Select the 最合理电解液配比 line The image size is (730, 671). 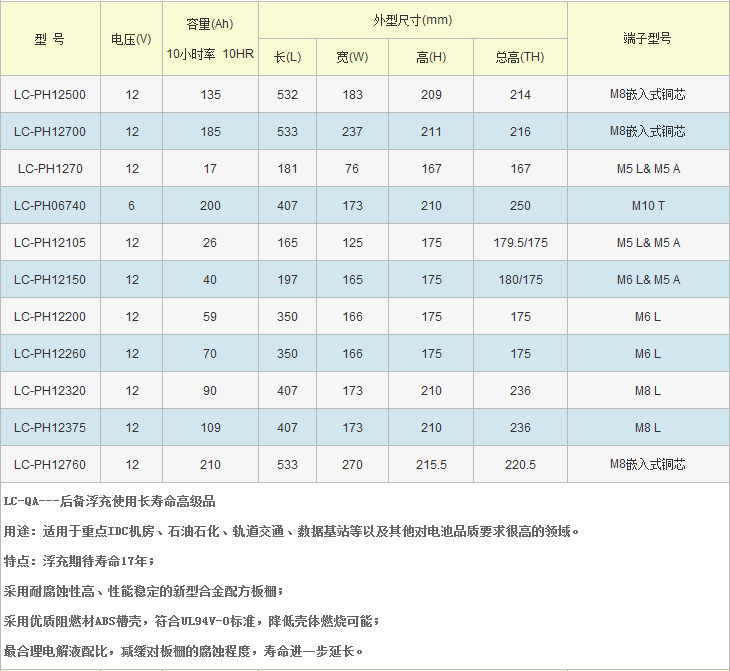(x=184, y=651)
